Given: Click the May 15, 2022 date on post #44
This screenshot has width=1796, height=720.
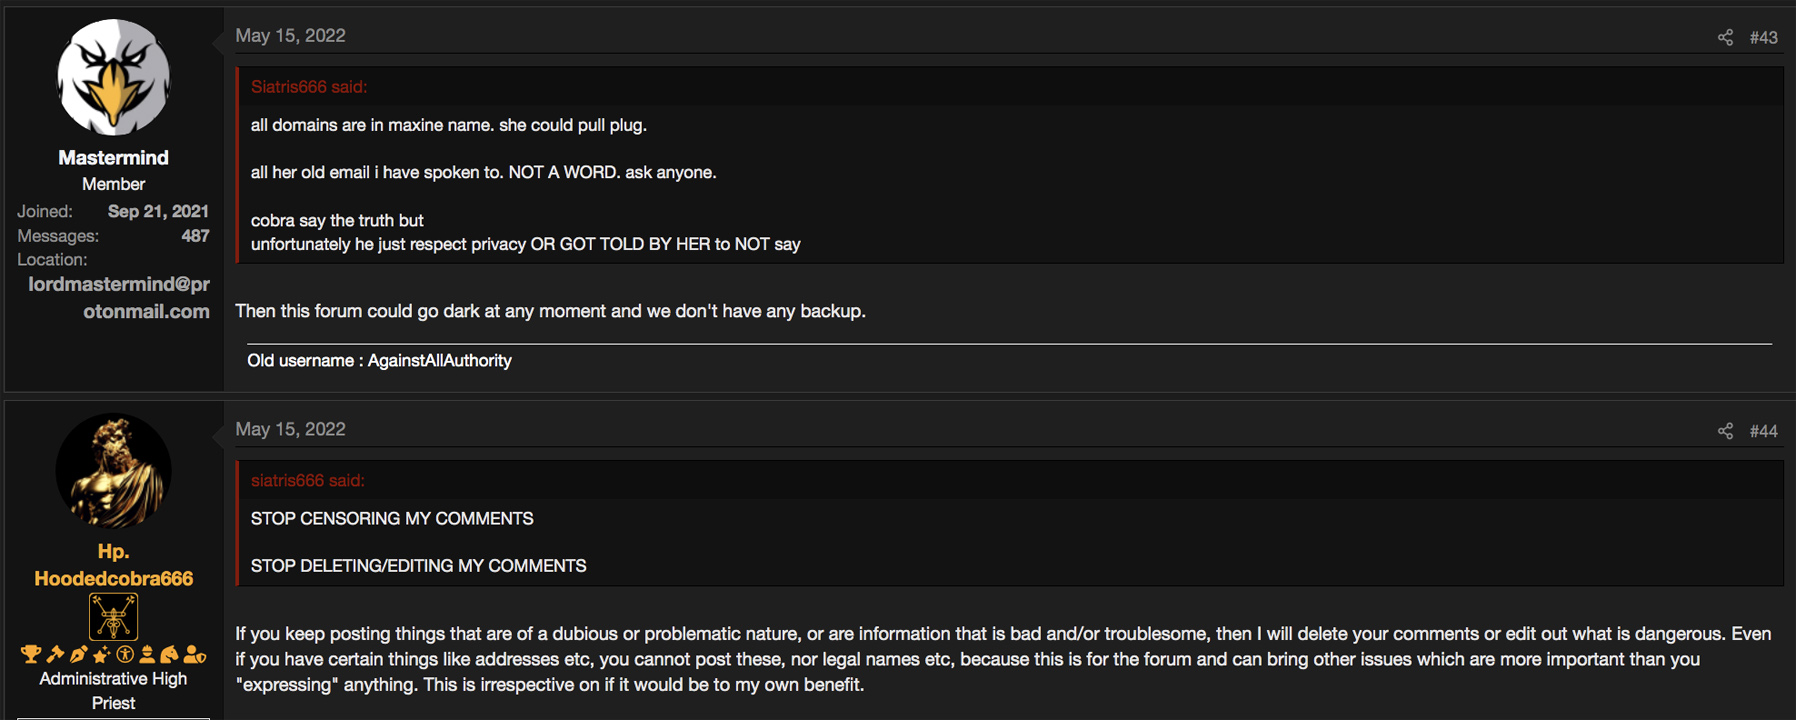Looking at the screenshot, I should point(290,429).
